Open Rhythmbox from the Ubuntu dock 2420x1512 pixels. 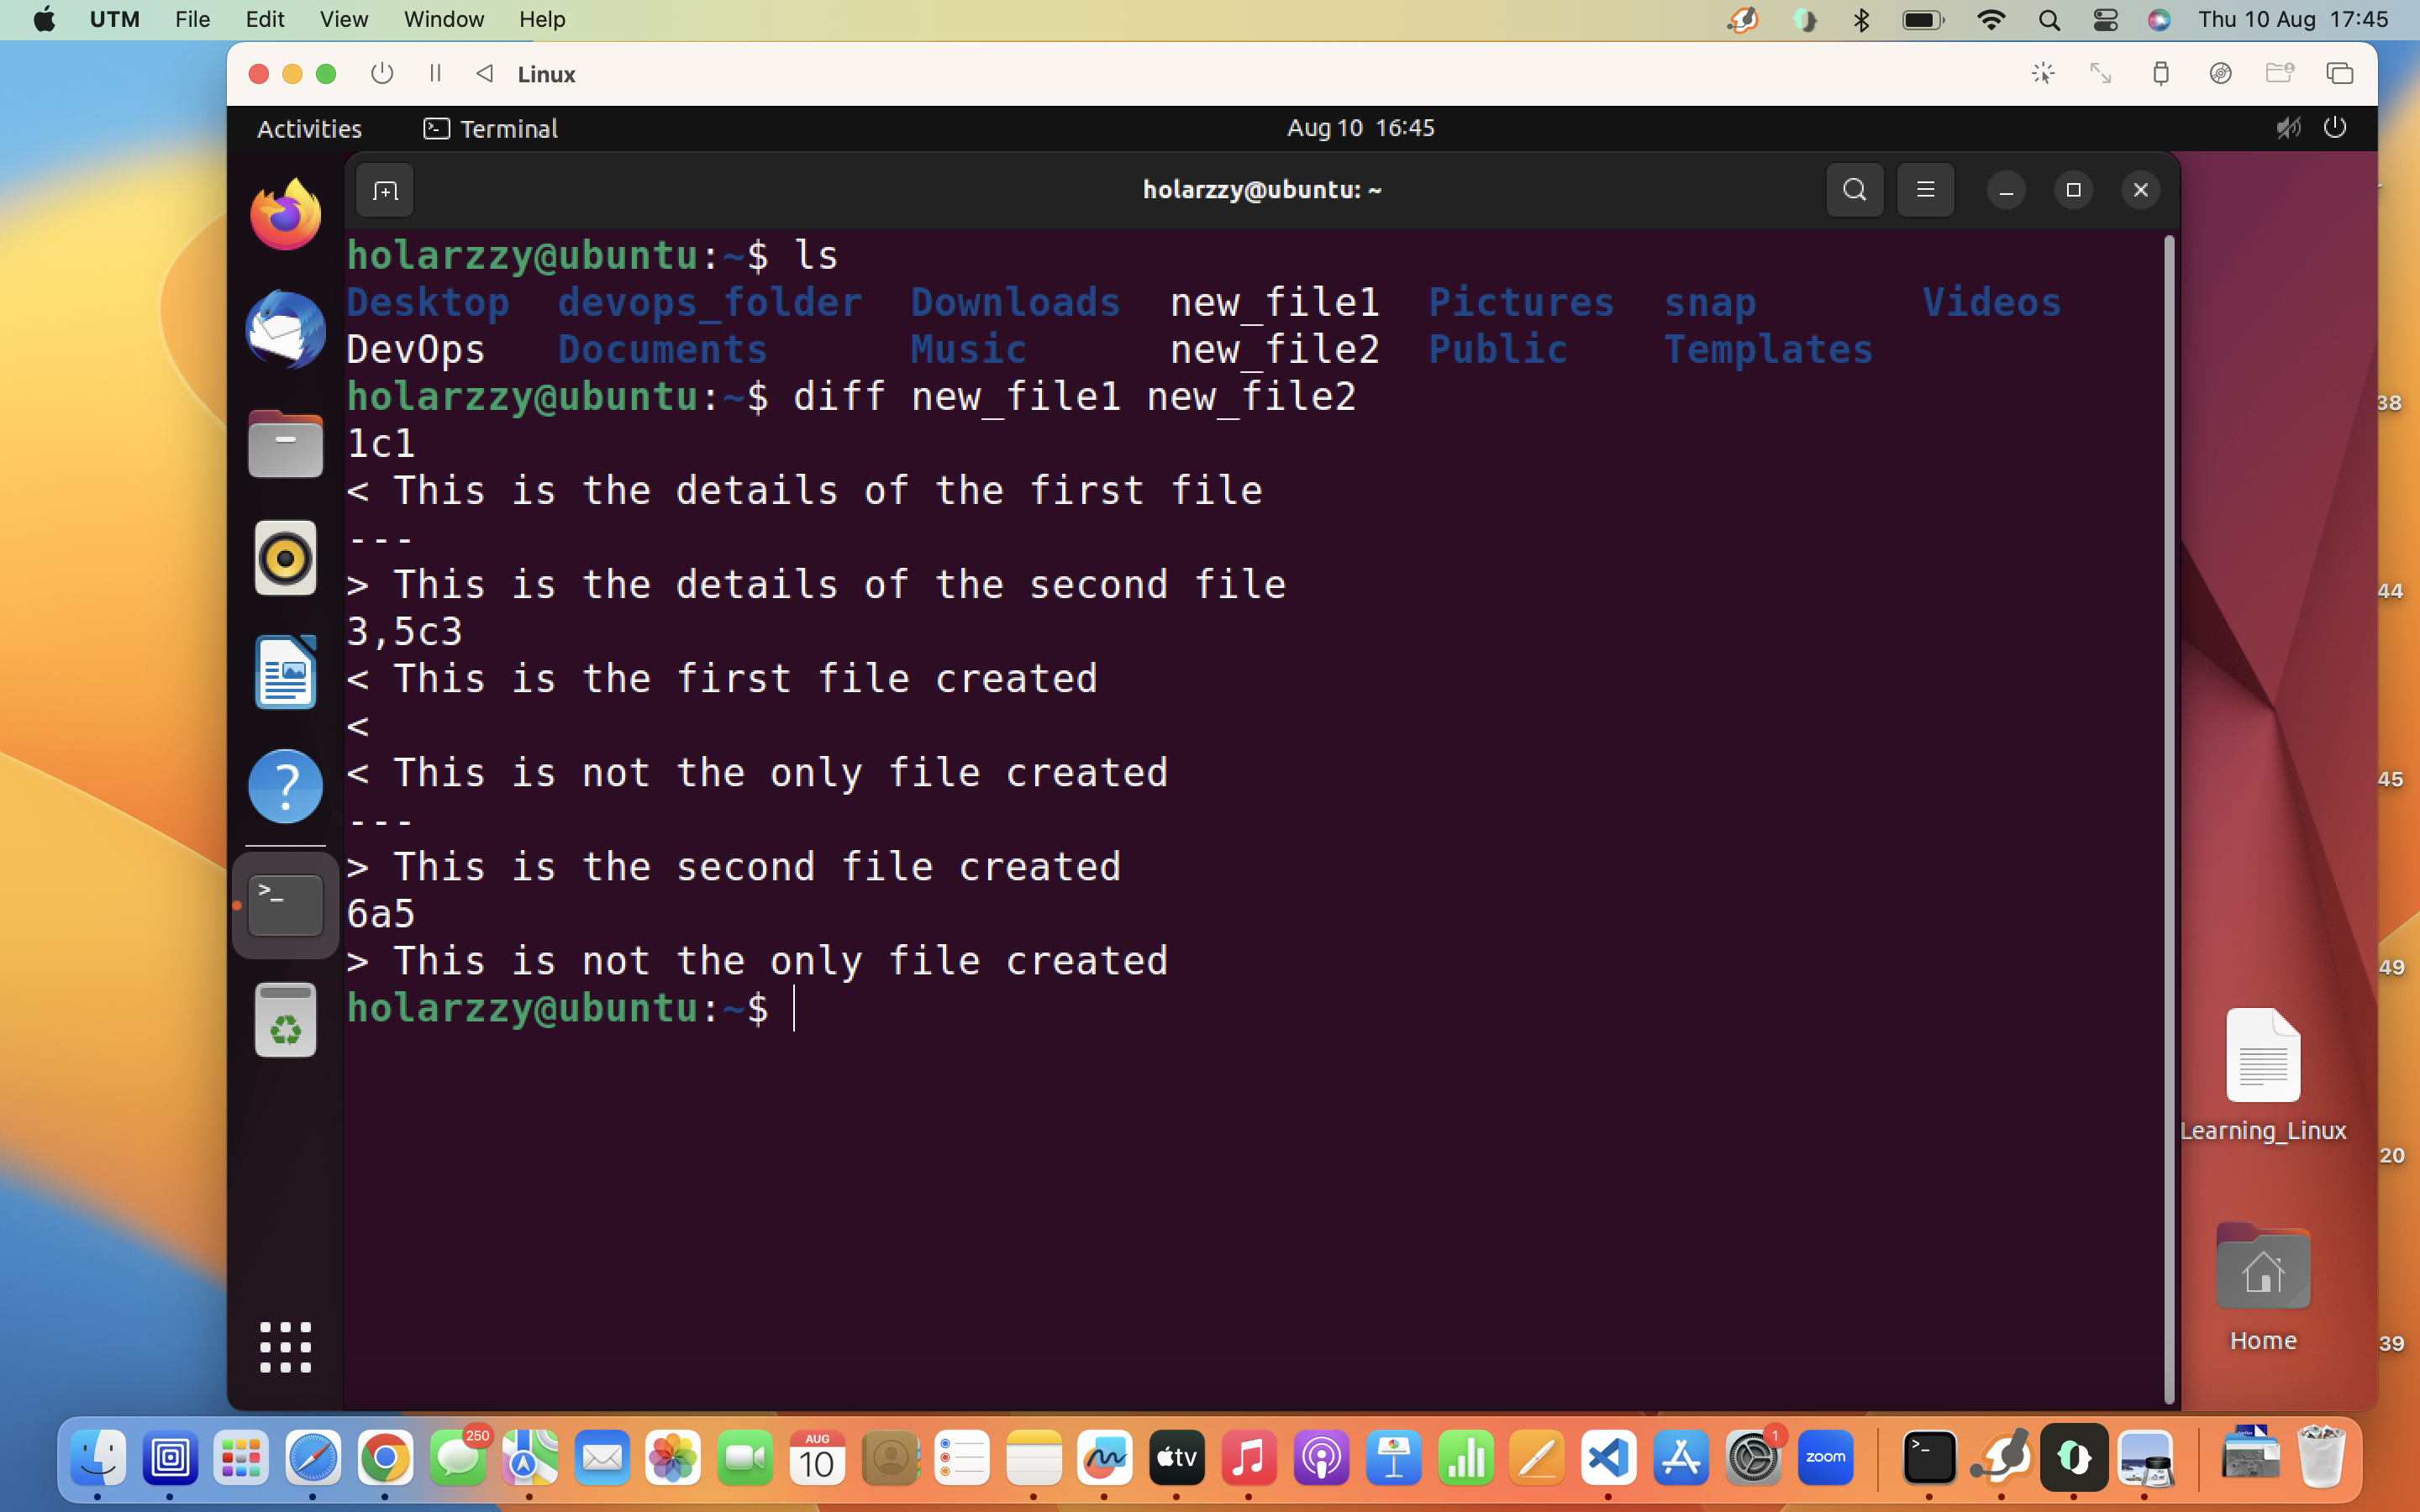coord(285,558)
